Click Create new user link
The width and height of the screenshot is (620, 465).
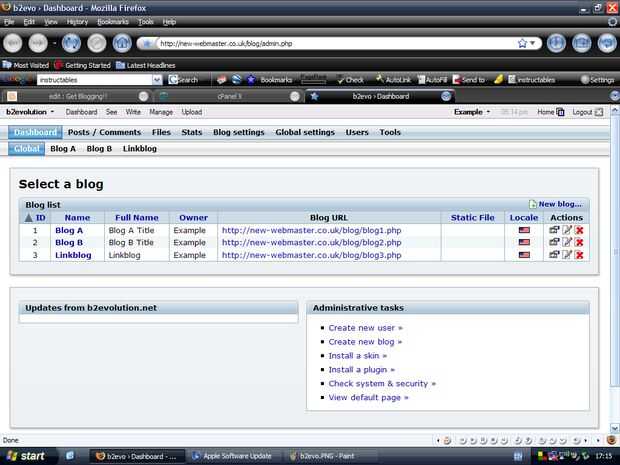[365, 328]
